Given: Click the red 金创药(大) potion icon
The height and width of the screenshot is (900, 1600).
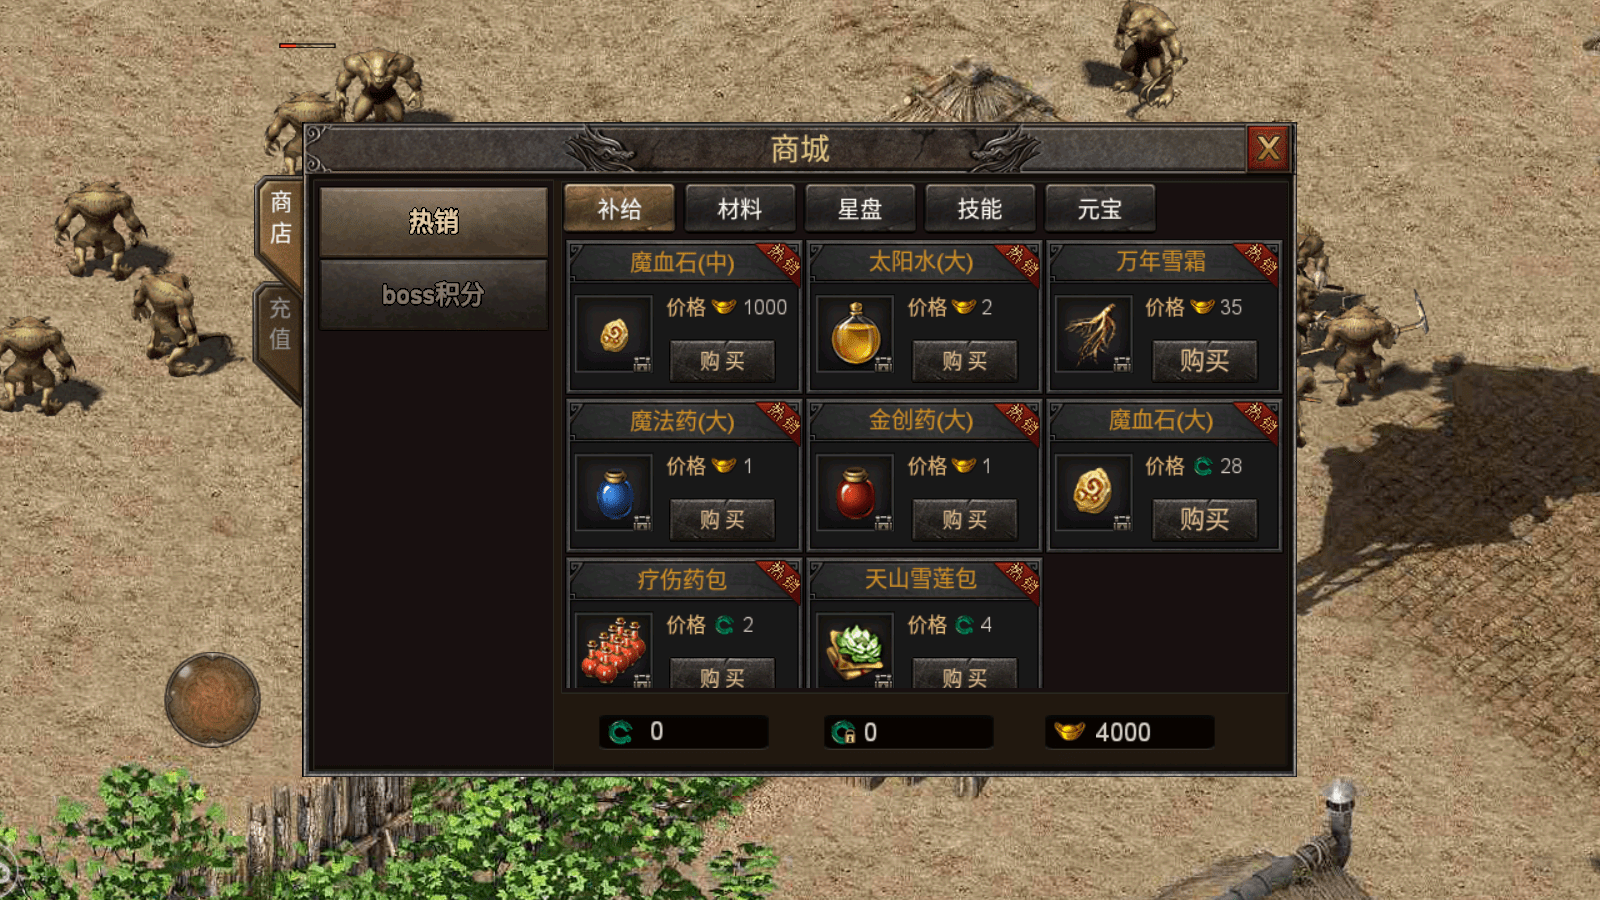Looking at the screenshot, I should point(855,493).
